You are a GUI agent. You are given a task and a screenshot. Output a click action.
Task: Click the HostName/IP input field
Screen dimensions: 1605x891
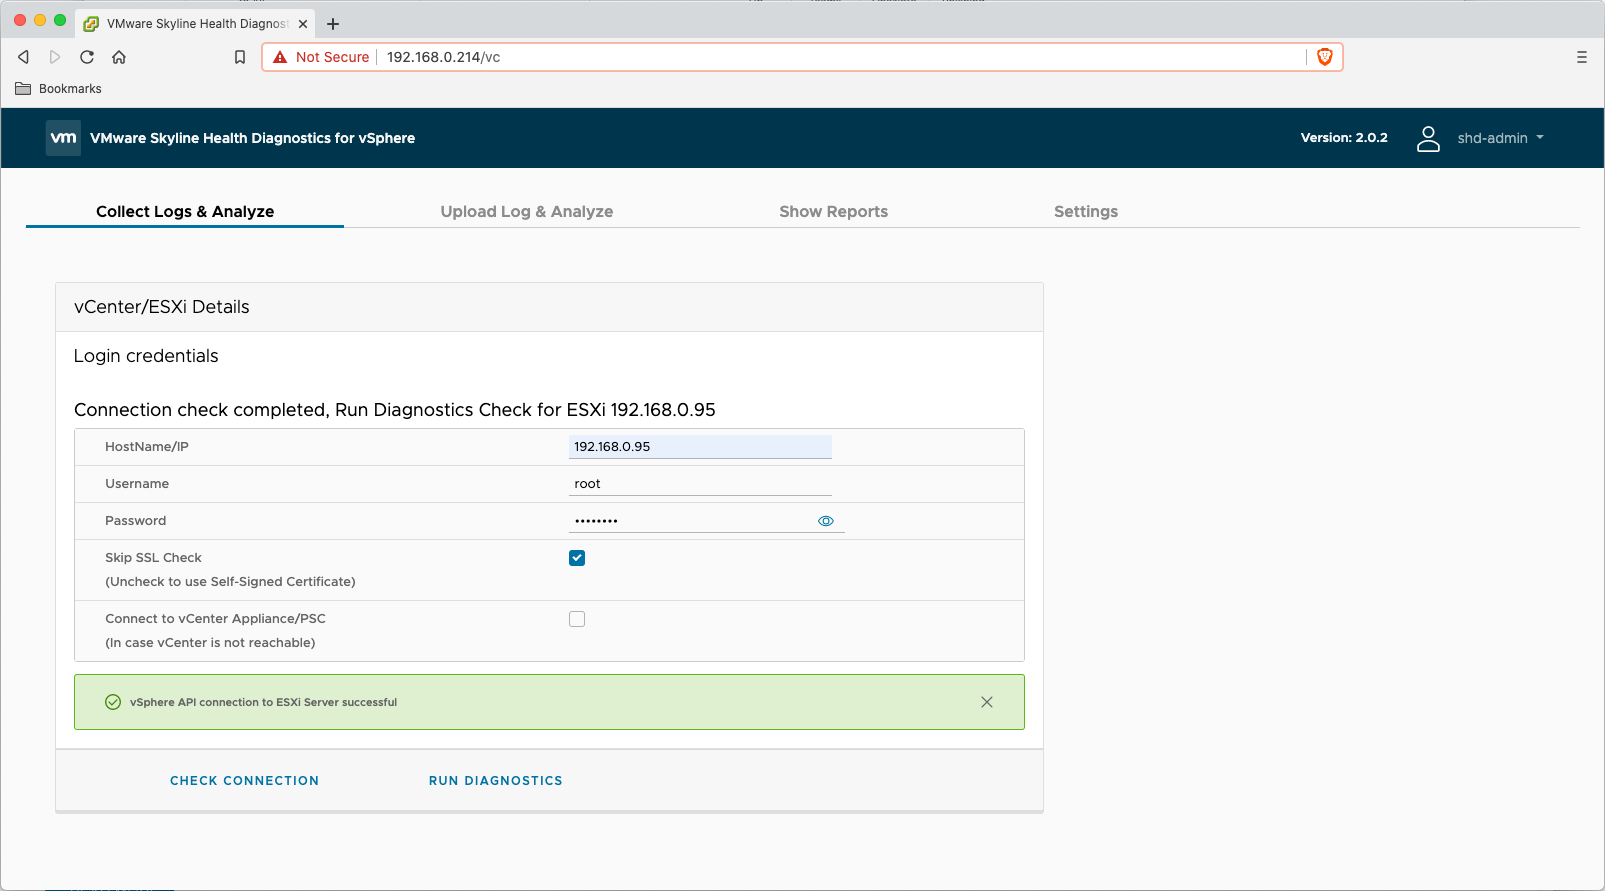tap(700, 447)
